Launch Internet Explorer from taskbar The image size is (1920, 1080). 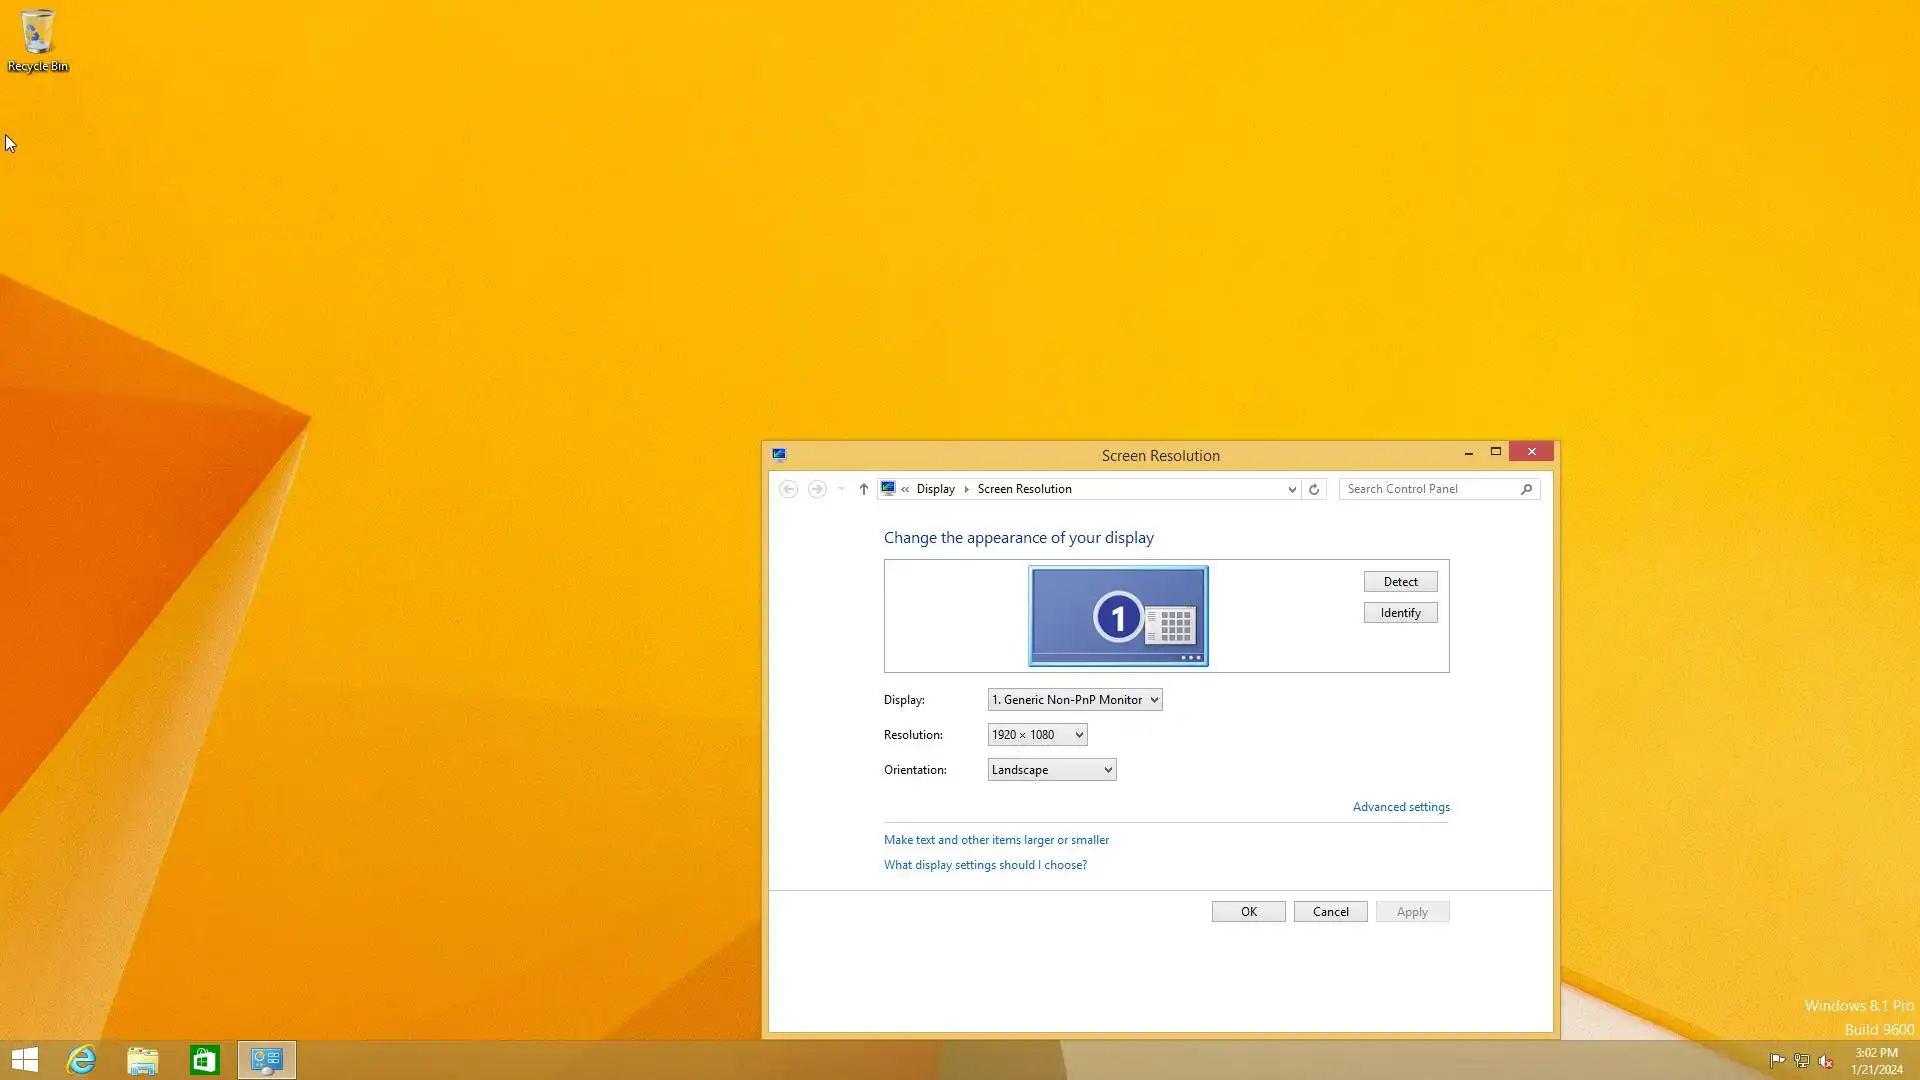81,1059
